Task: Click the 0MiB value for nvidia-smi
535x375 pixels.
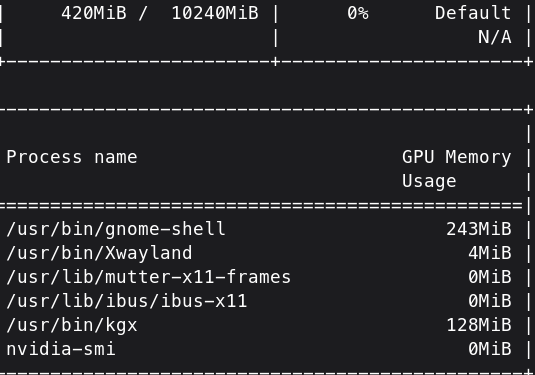Action: click(x=490, y=349)
